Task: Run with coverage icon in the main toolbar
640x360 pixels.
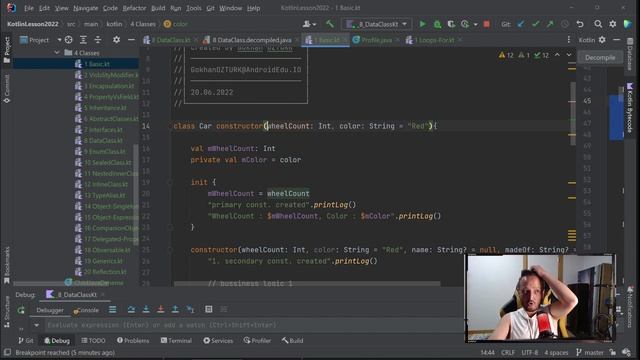Action: (x=451, y=24)
